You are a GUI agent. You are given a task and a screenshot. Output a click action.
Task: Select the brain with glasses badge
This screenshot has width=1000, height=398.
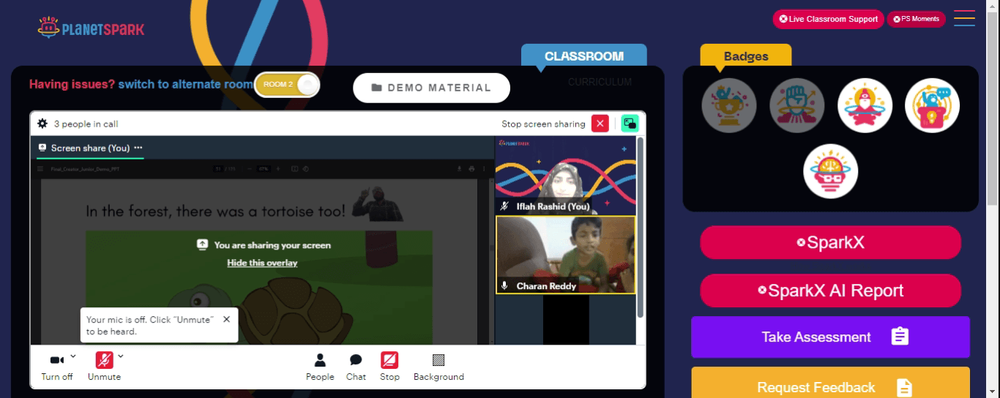tap(830, 171)
